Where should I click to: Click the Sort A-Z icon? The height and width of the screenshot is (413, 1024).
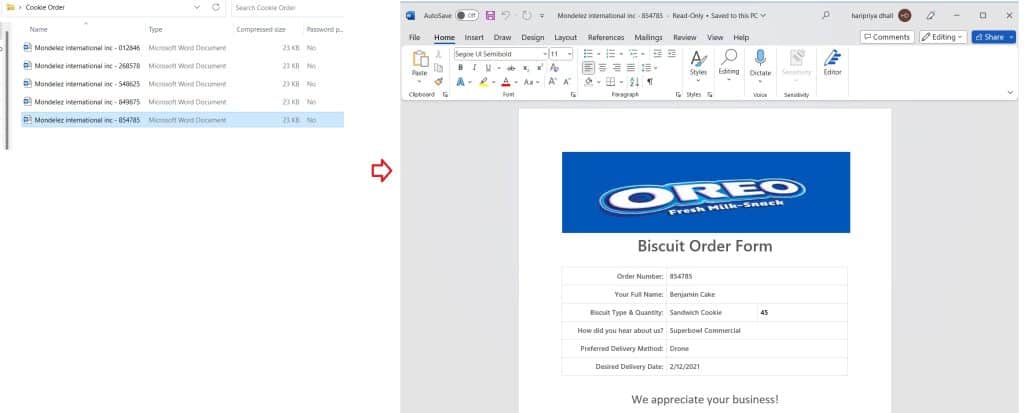[634, 82]
